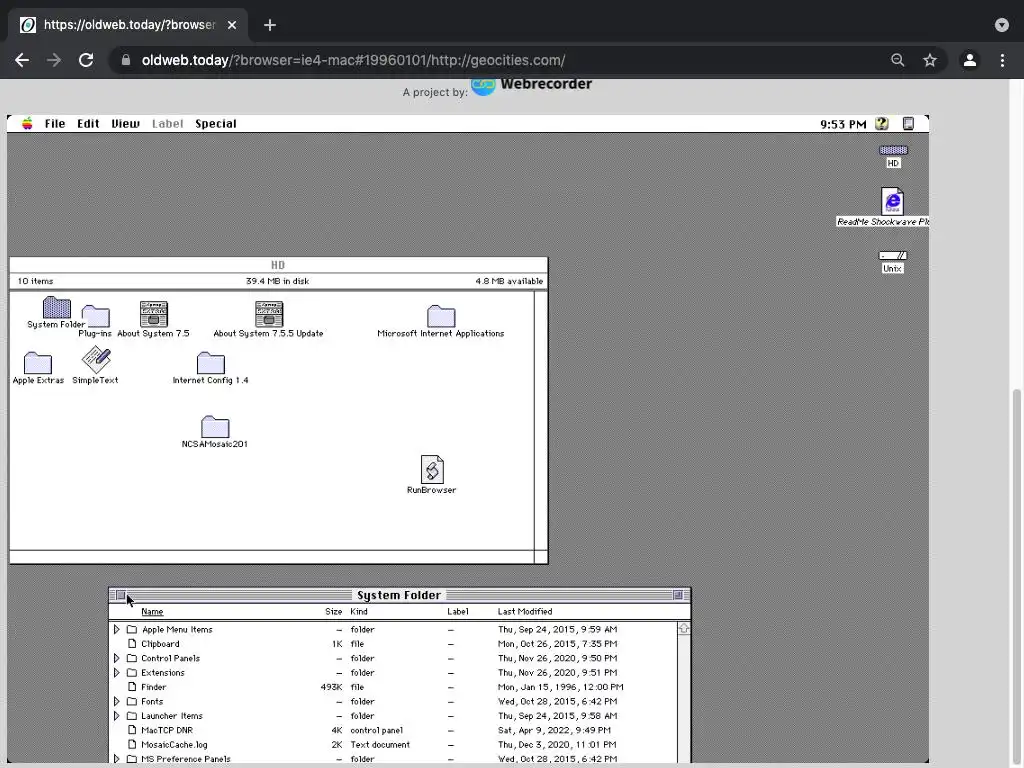
Task: Click the Webrecorder project link
Action: [x=532, y=85]
